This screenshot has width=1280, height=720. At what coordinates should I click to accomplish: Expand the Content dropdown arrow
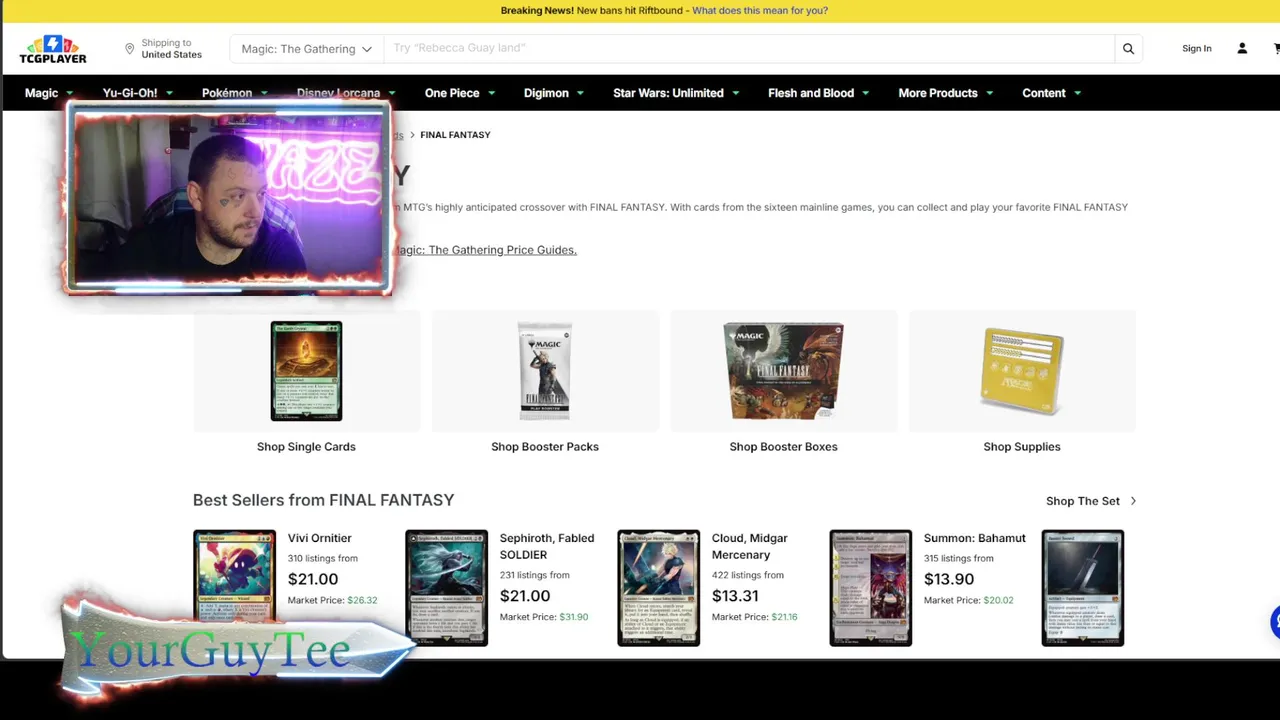1077,93
